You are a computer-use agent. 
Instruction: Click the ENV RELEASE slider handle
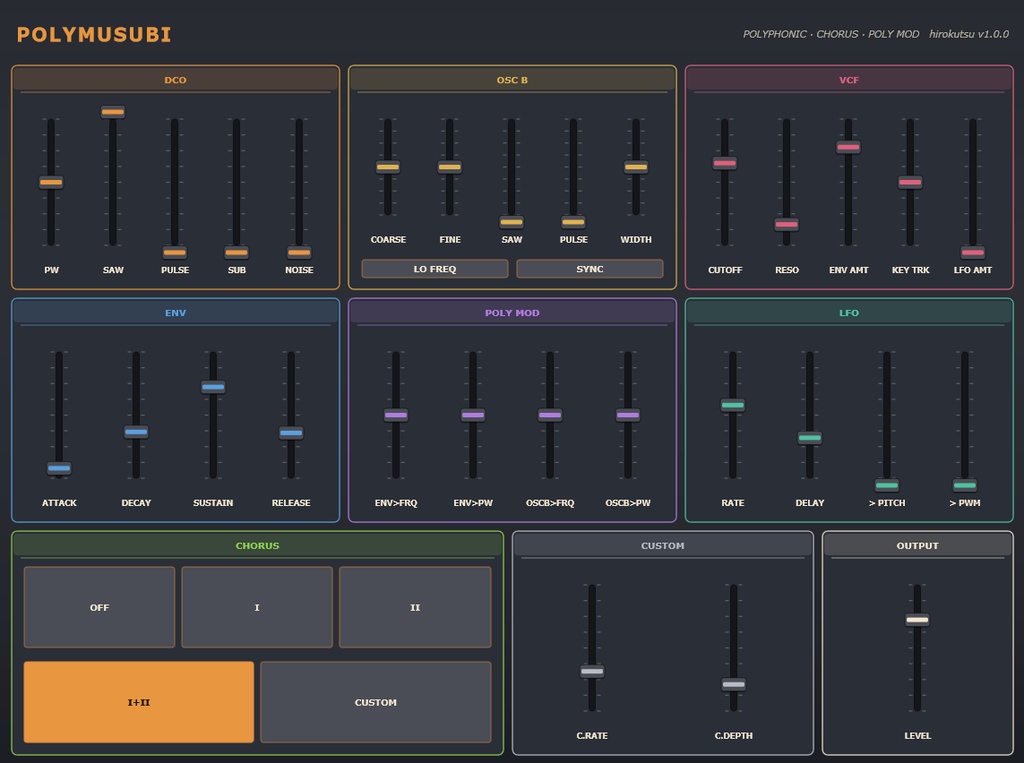(x=291, y=432)
